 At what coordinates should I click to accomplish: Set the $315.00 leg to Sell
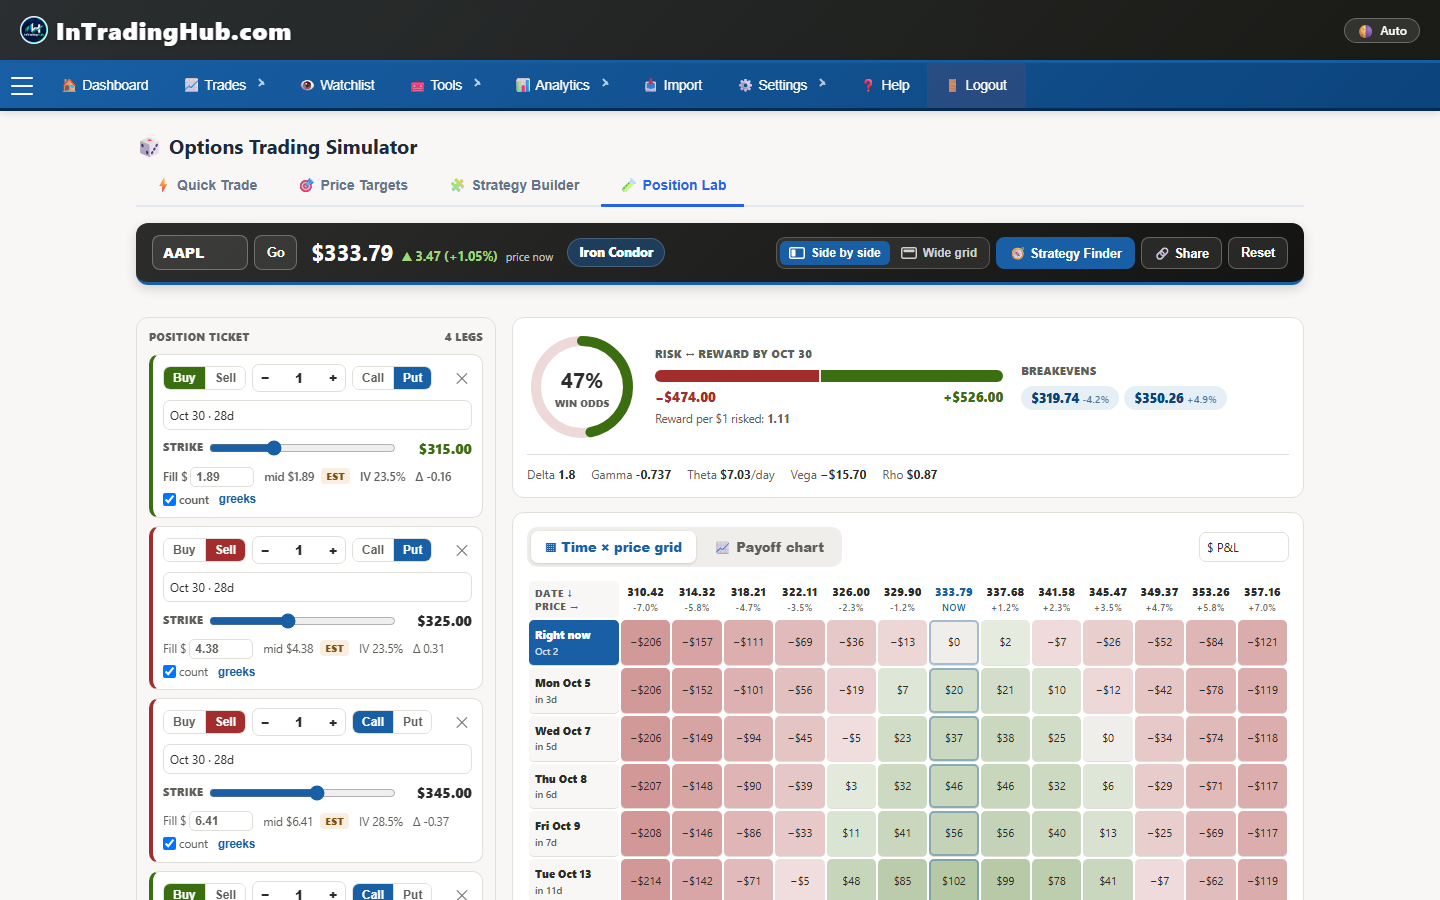(x=226, y=378)
